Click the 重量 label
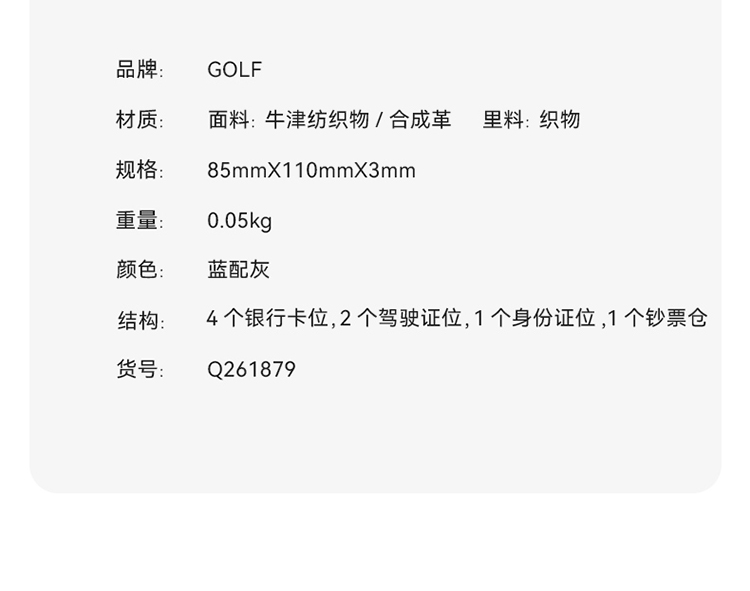 pyautogui.click(x=138, y=220)
